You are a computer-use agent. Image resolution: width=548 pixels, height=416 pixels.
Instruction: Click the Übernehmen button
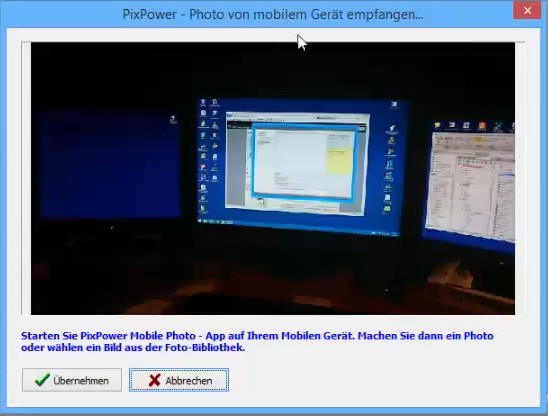coord(72,380)
